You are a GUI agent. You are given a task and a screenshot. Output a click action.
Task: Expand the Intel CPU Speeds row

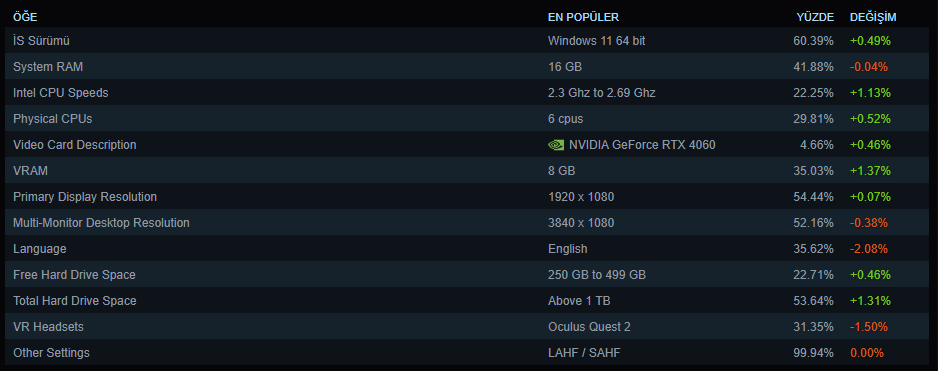tap(468, 93)
